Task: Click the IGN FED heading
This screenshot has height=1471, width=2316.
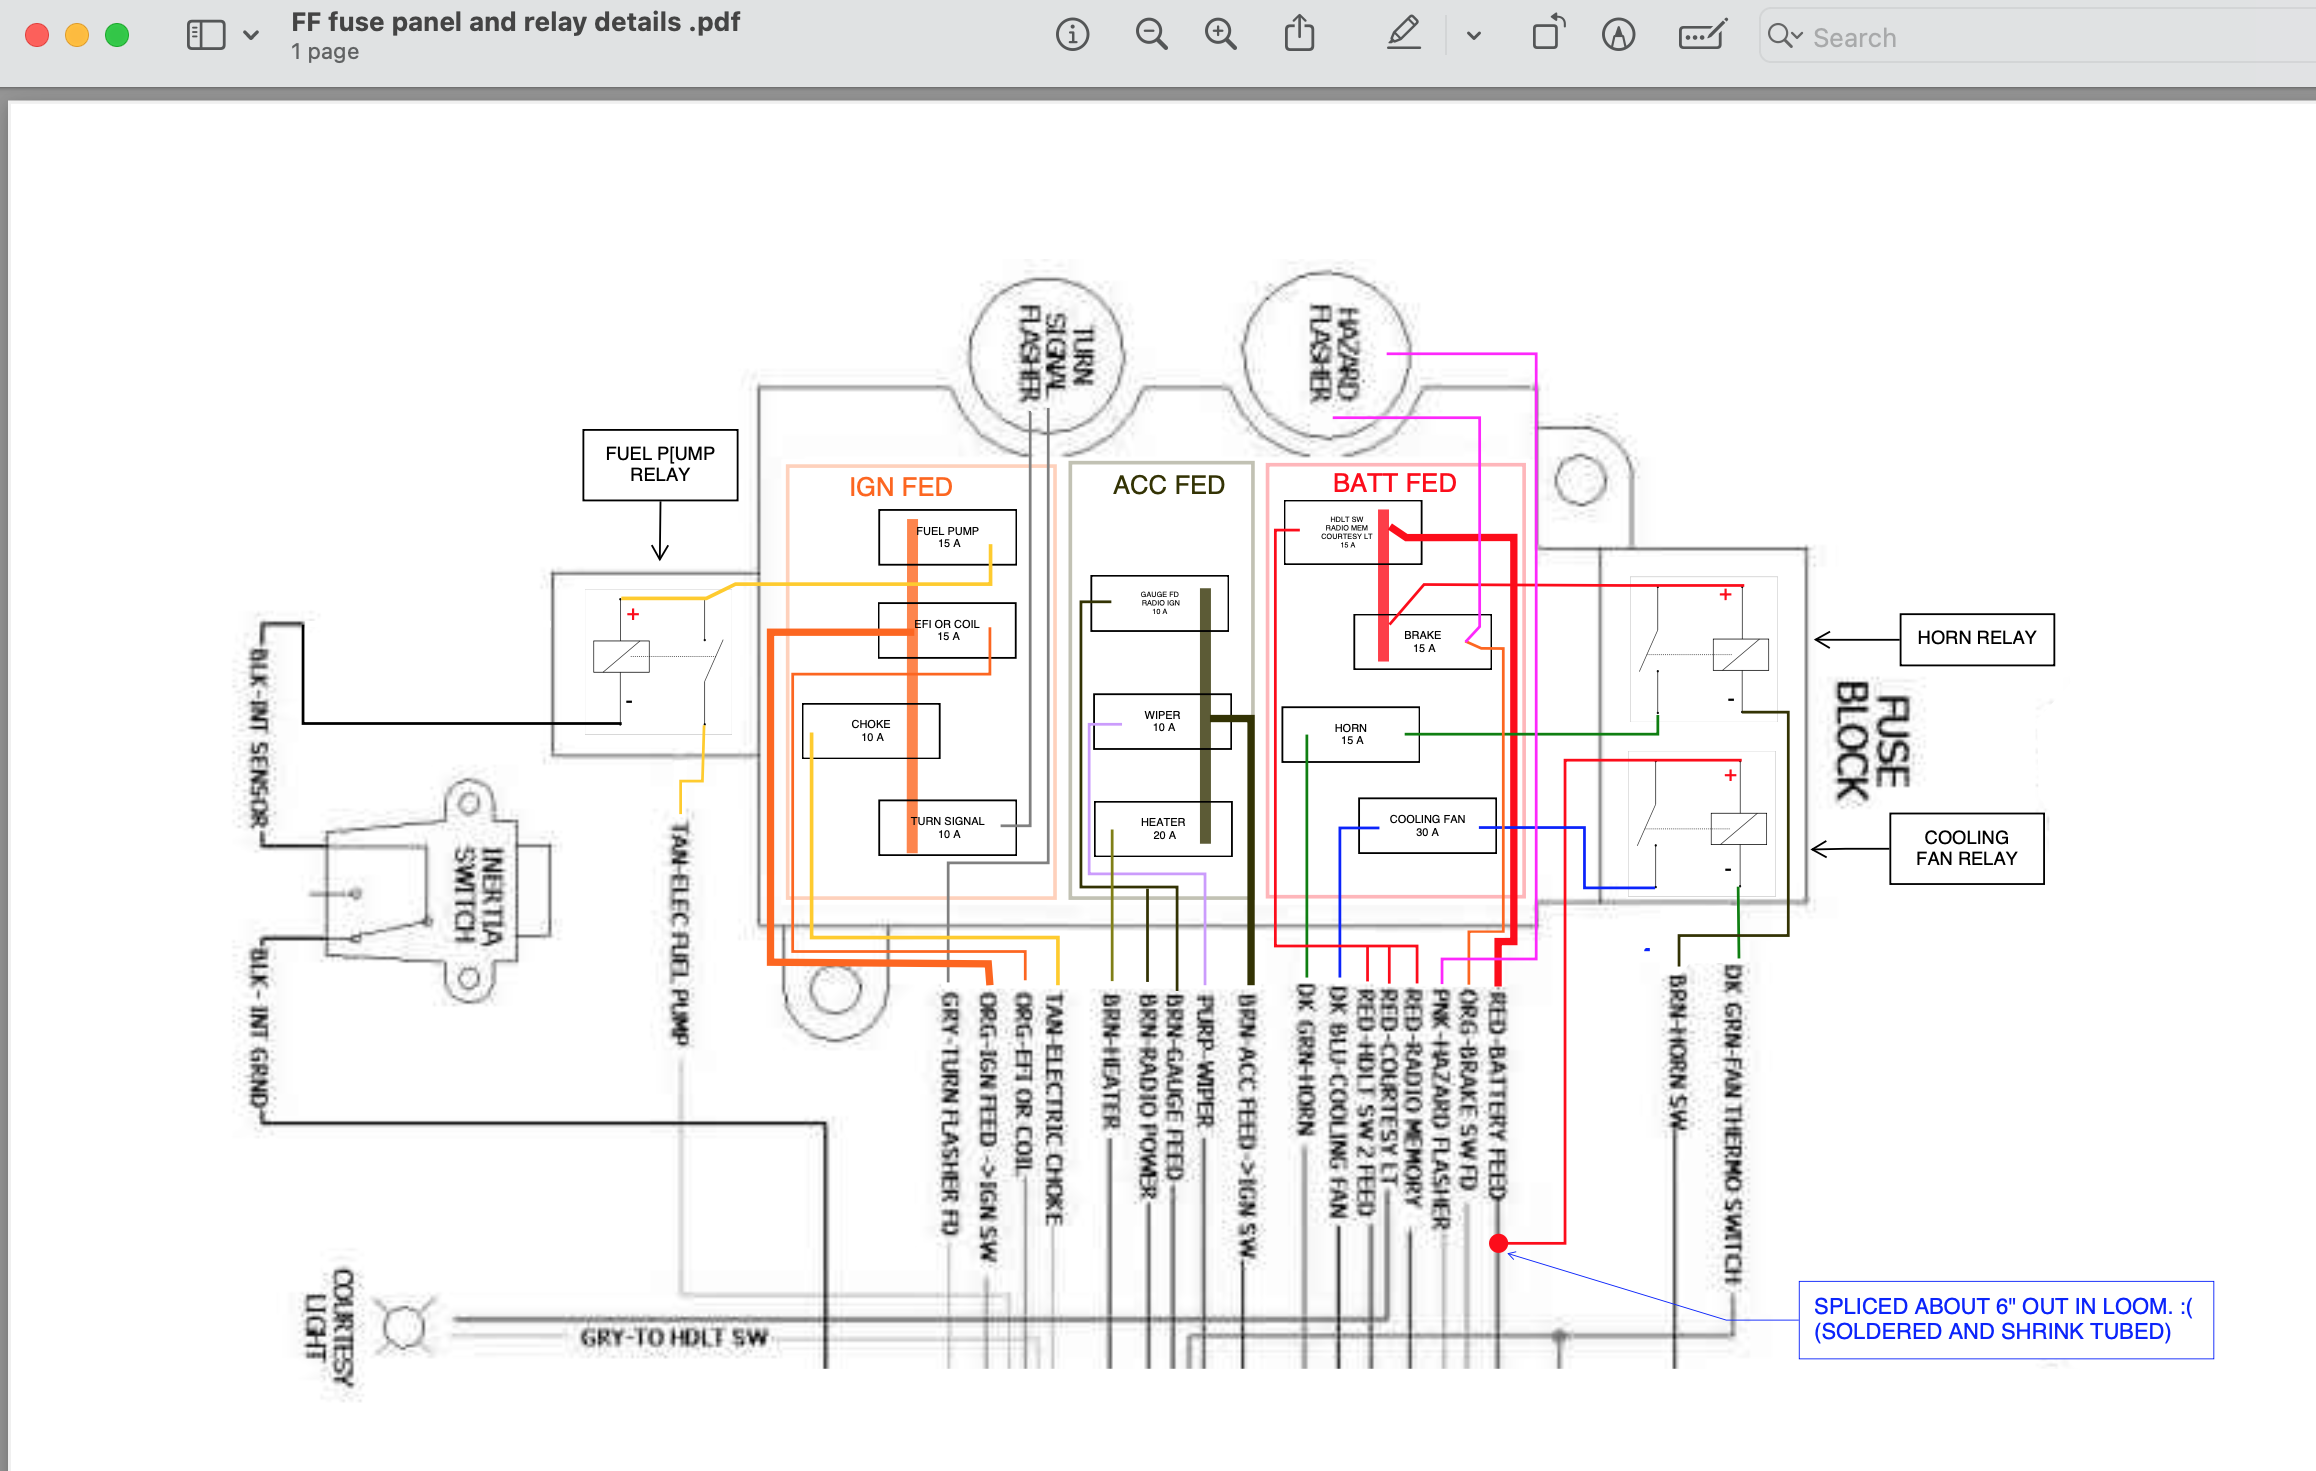Action: tap(901, 487)
